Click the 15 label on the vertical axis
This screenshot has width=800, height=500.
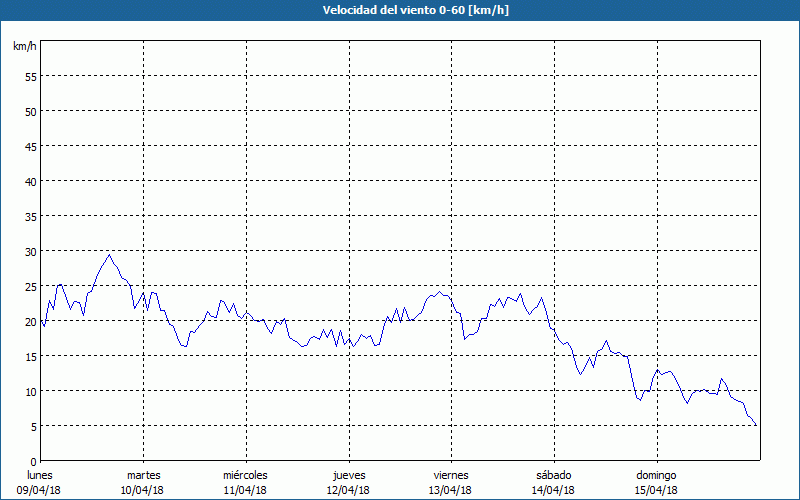30,356
